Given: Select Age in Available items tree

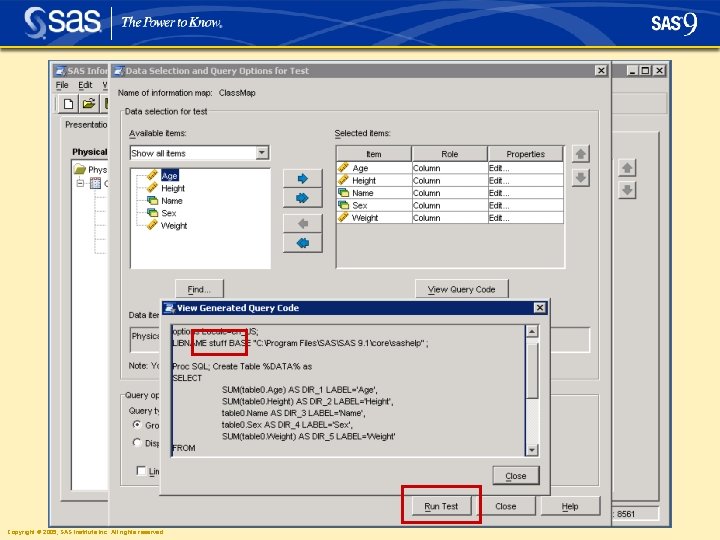Looking at the screenshot, I should point(169,175).
